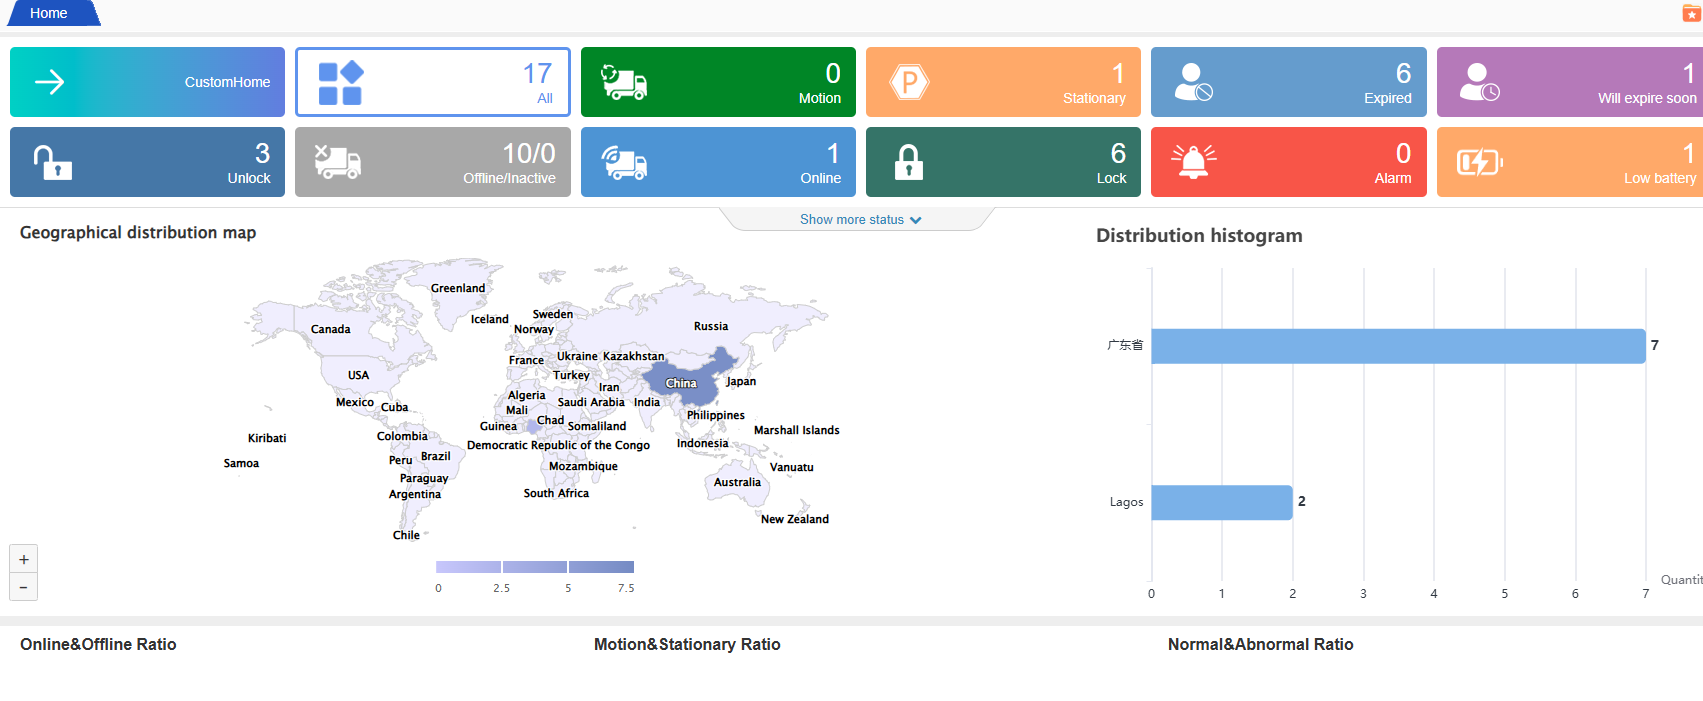The image size is (1703, 701).
Task: Click the All devices grid icon
Action: (340, 83)
